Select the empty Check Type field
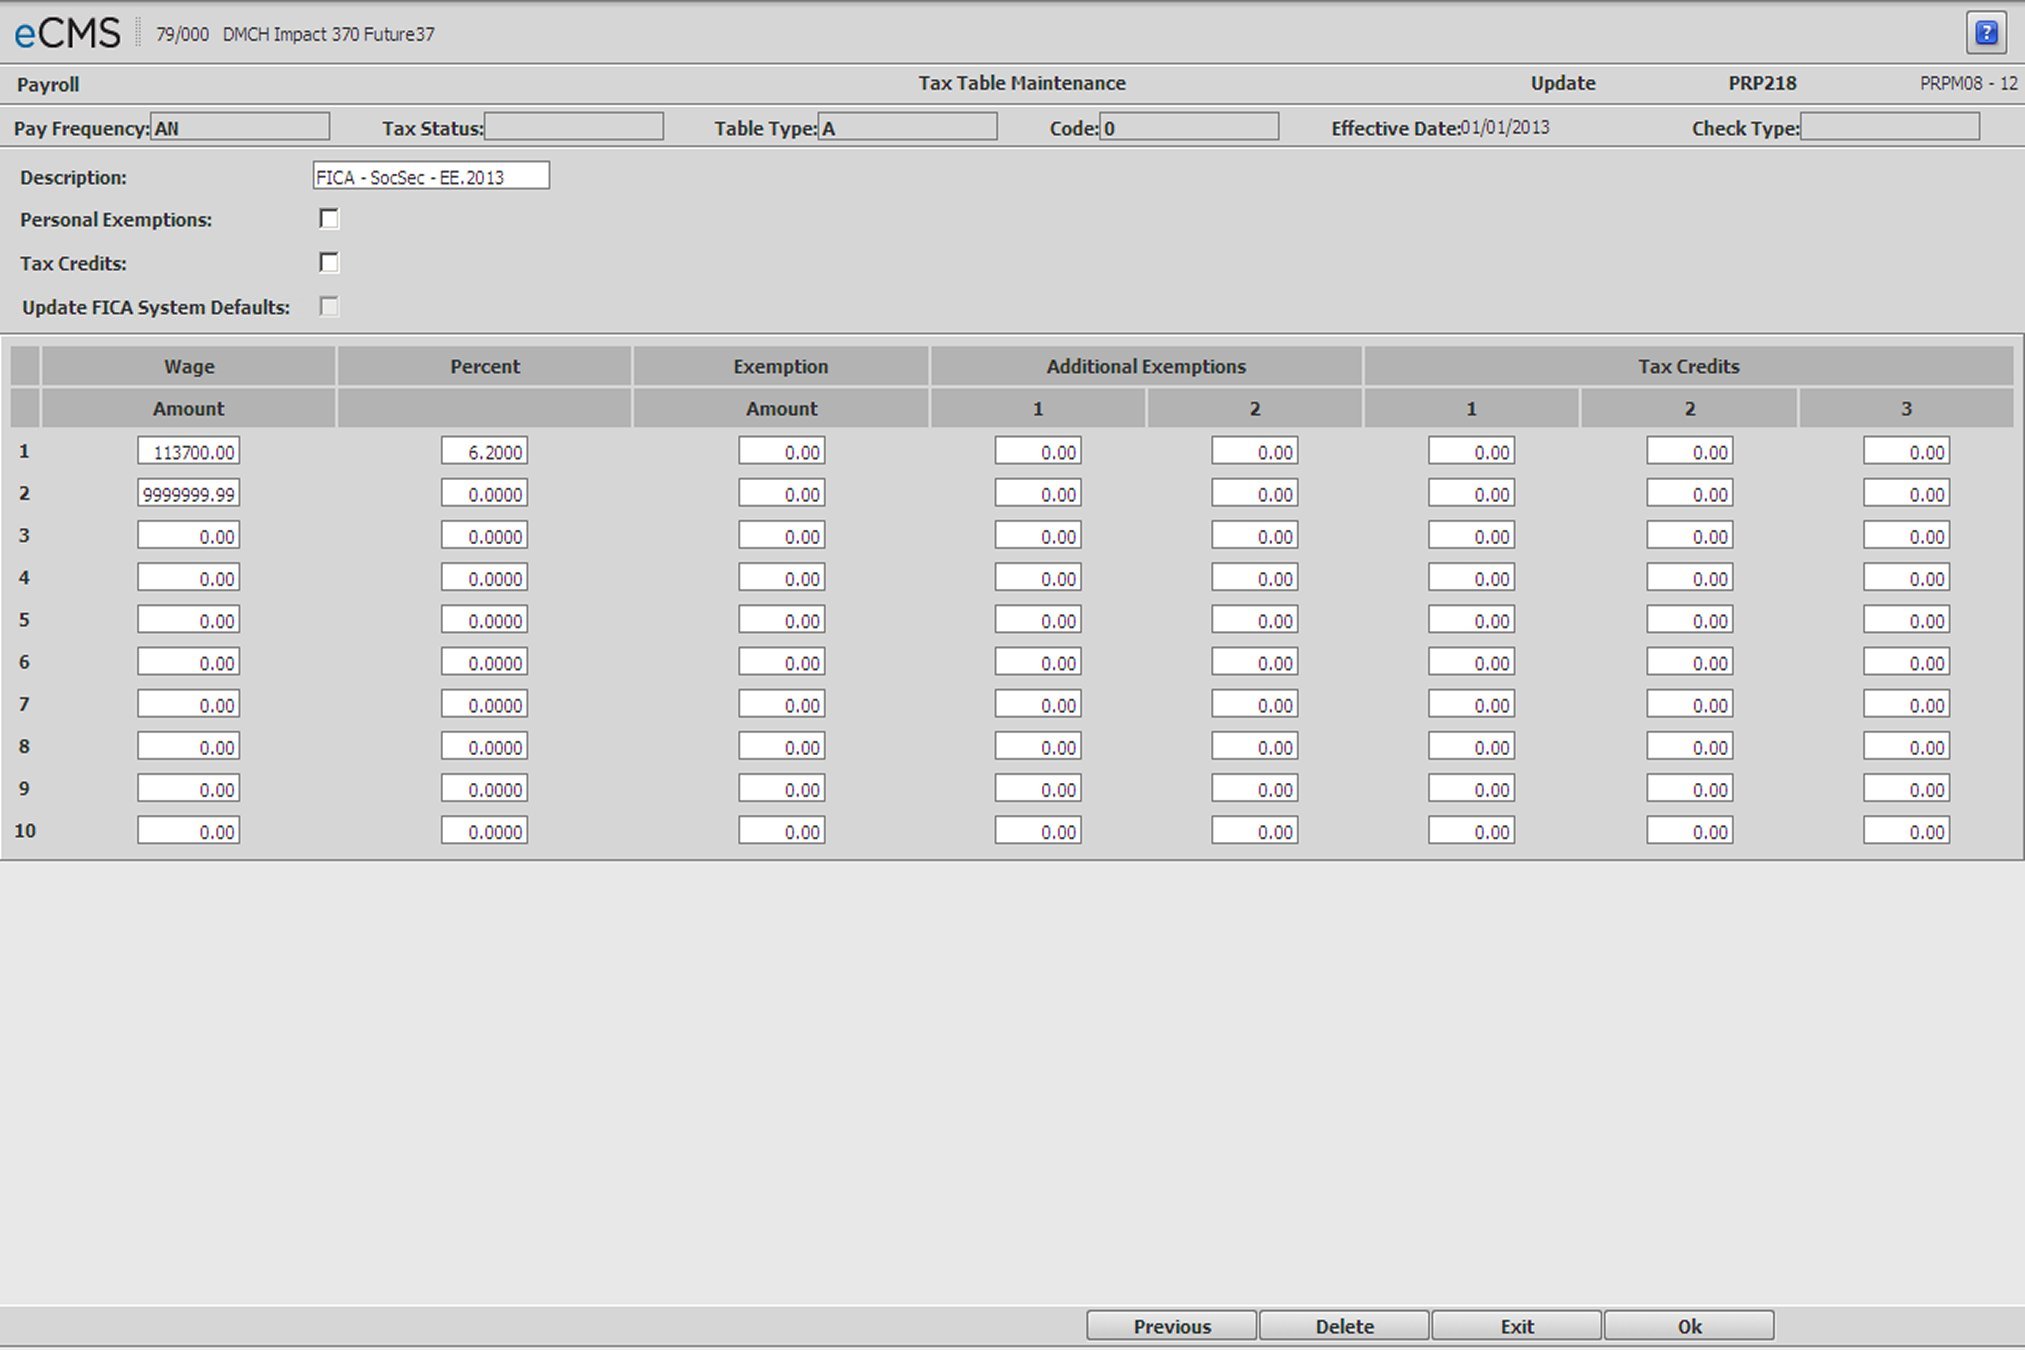 pos(1890,127)
